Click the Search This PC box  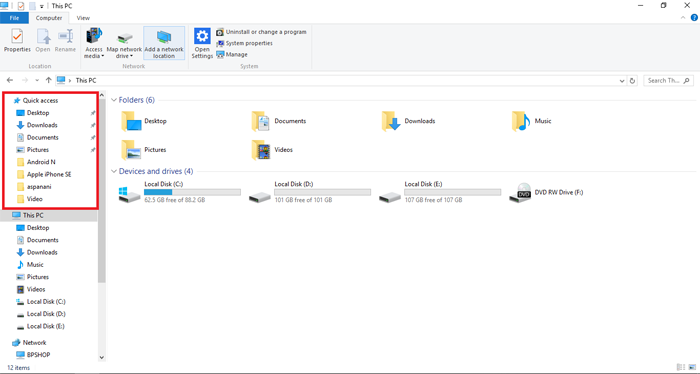pyautogui.click(x=668, y=80)
